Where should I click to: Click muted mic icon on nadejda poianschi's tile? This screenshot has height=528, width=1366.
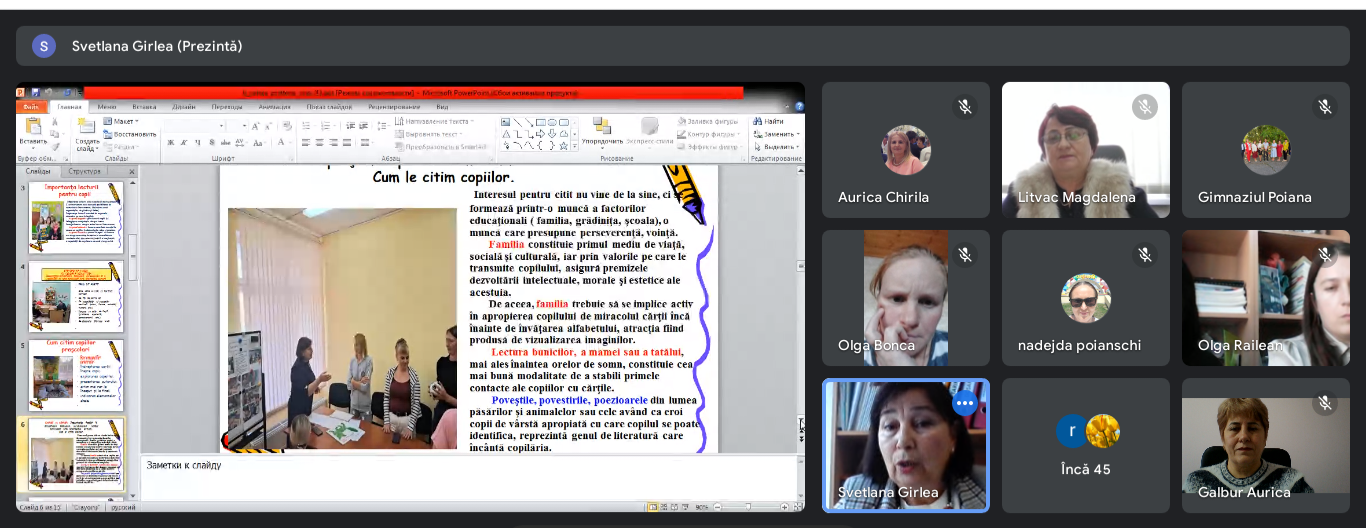click(x=1144, y=255)
